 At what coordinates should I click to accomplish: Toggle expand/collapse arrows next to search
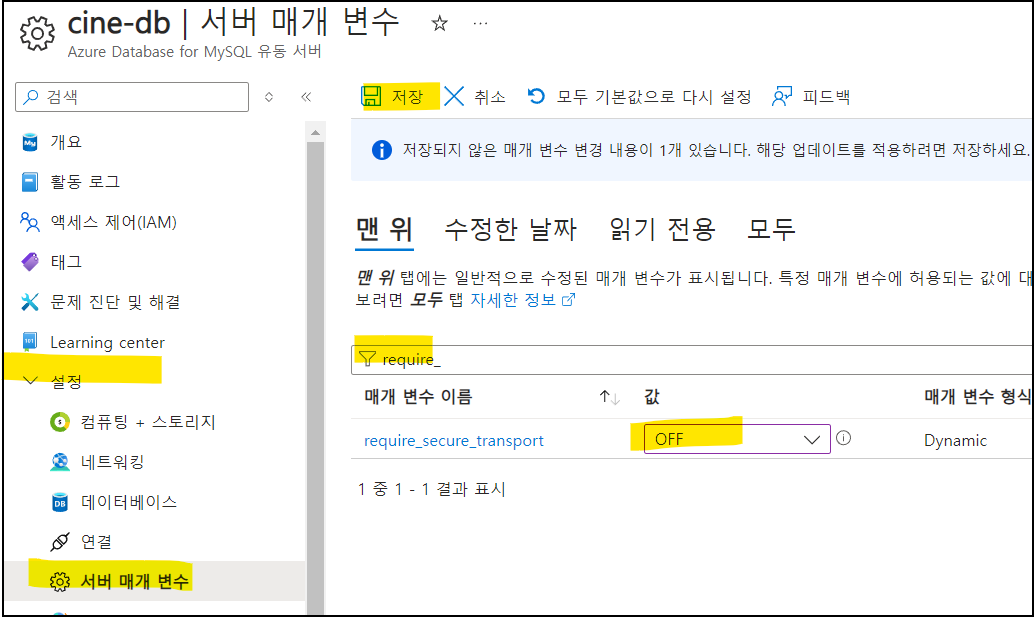coord(269,97)
